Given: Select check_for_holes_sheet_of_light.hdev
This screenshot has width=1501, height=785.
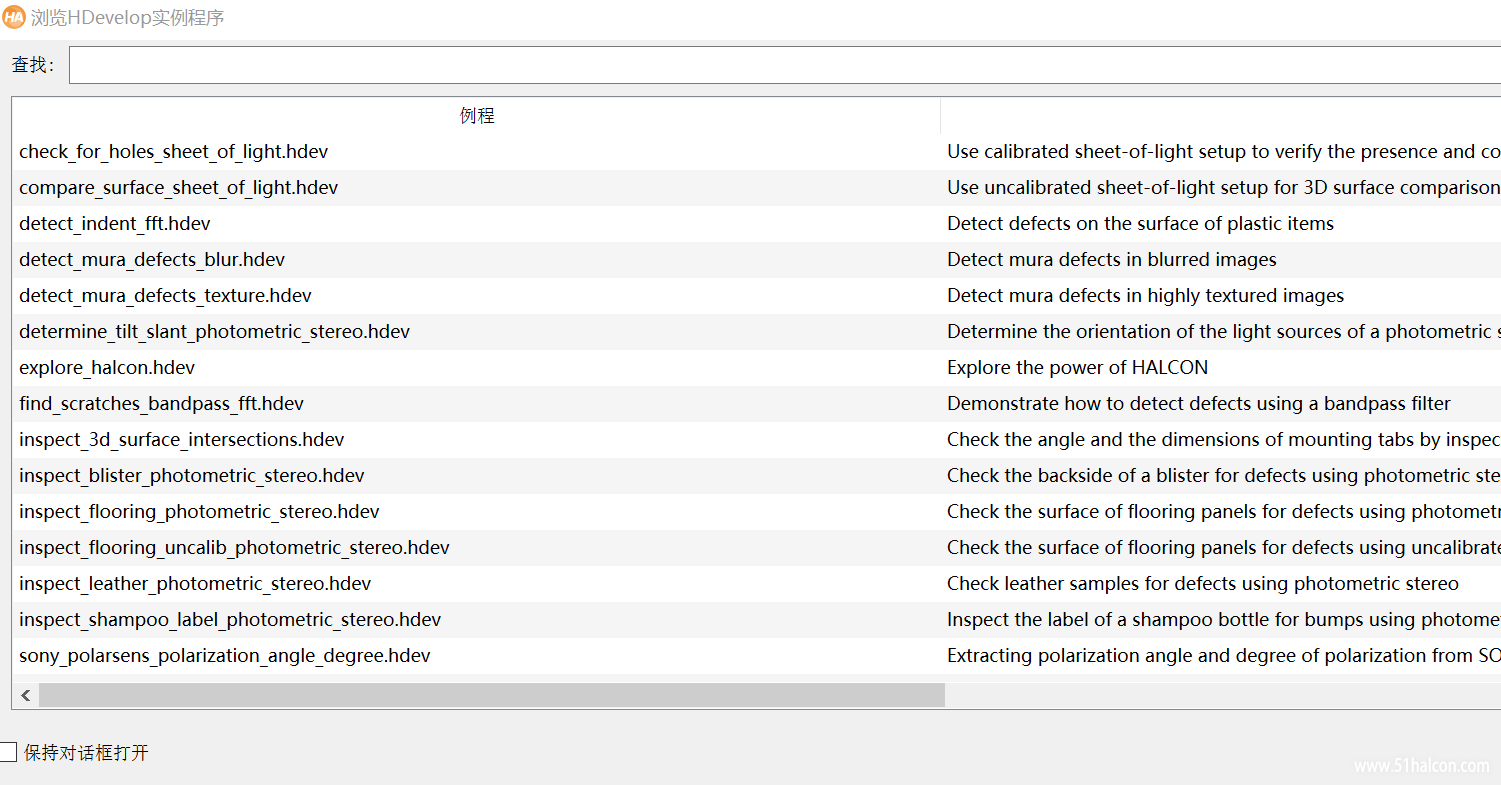Looking at the screenshot, I should point(174,152).
